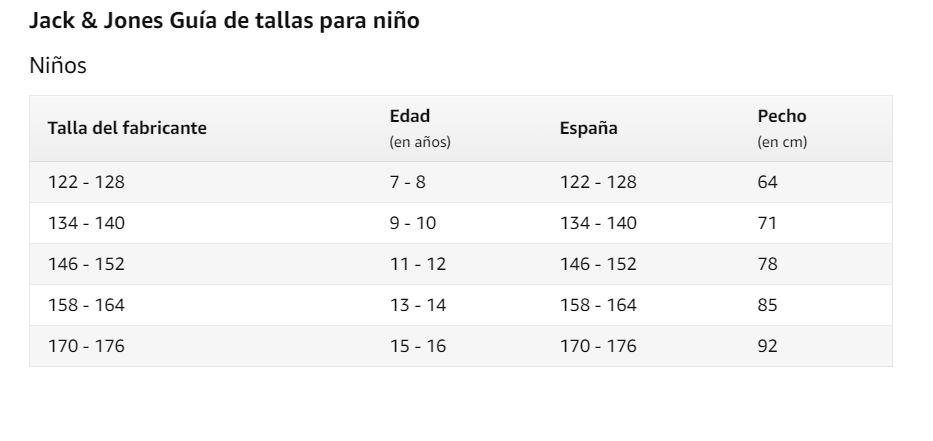The height and width of the screenshot is (441, 933).
Task: Click the age 15 - 16 cell
Action: point(418,346)
